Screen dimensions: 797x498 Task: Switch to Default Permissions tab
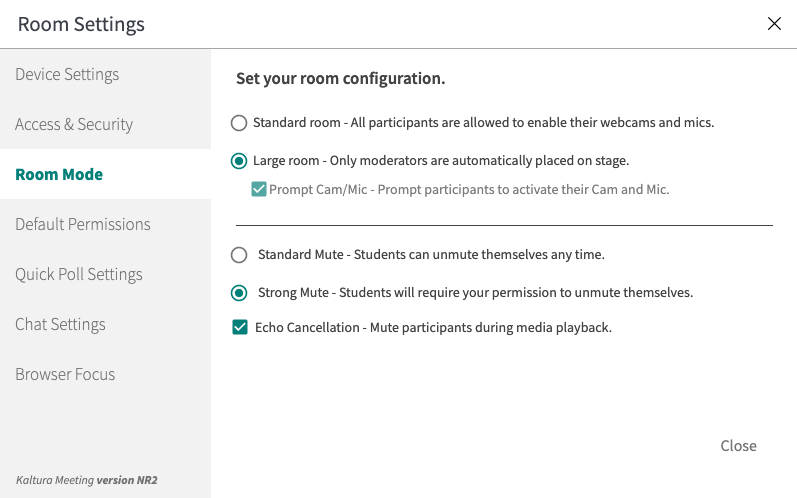(x=83, y=225)
